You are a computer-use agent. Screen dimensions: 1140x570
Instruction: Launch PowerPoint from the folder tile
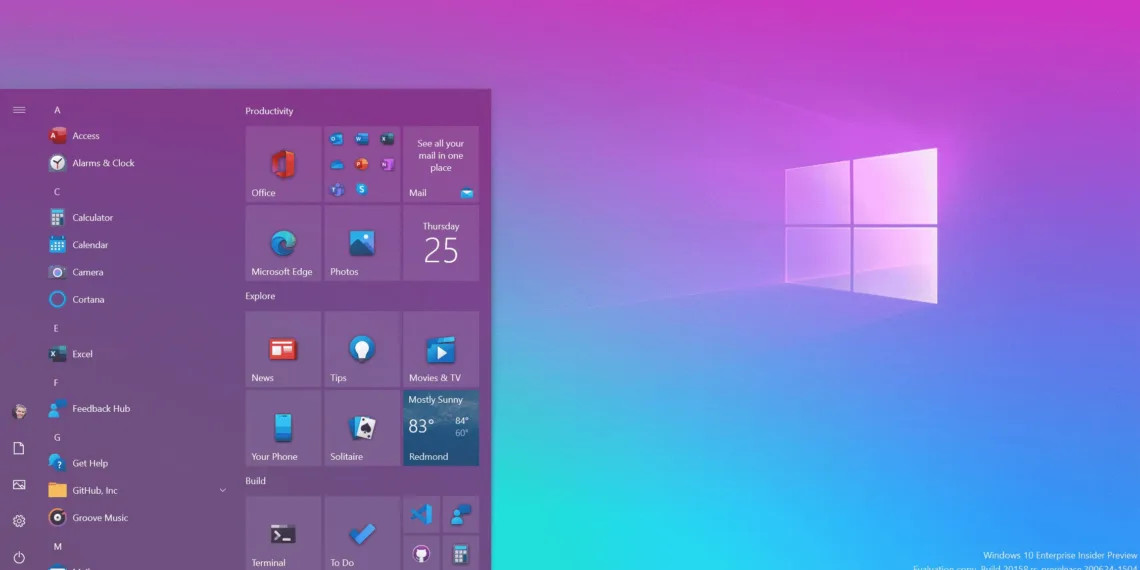pos(362,164)
